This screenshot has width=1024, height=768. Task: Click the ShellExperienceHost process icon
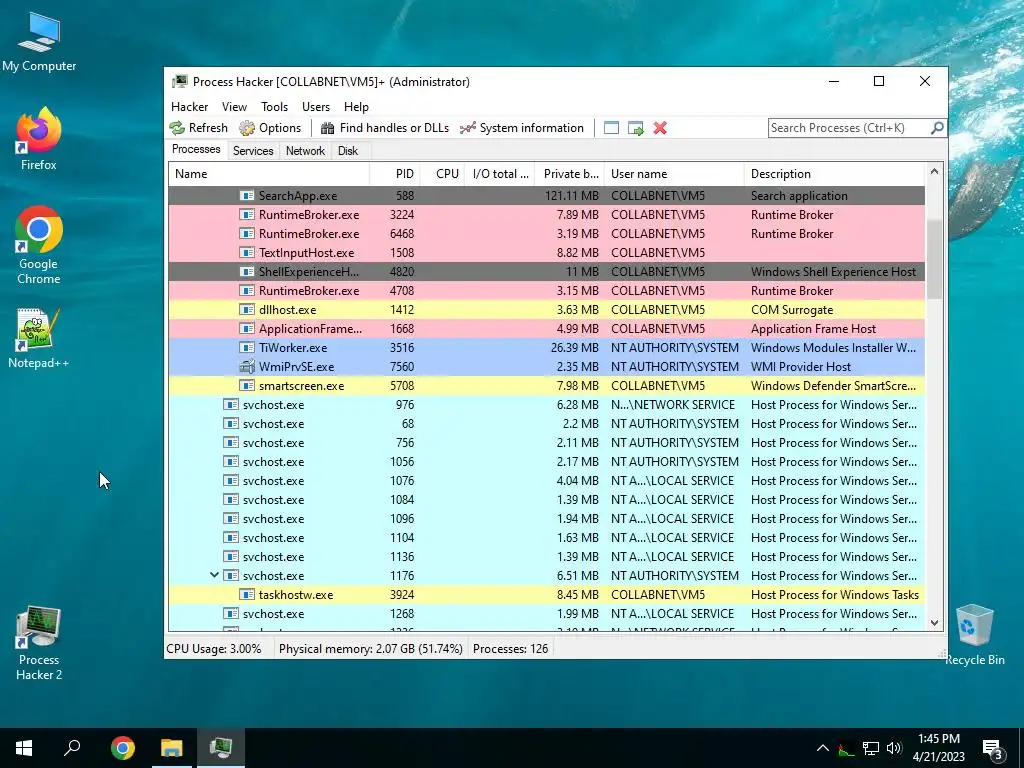coord(247,271)
